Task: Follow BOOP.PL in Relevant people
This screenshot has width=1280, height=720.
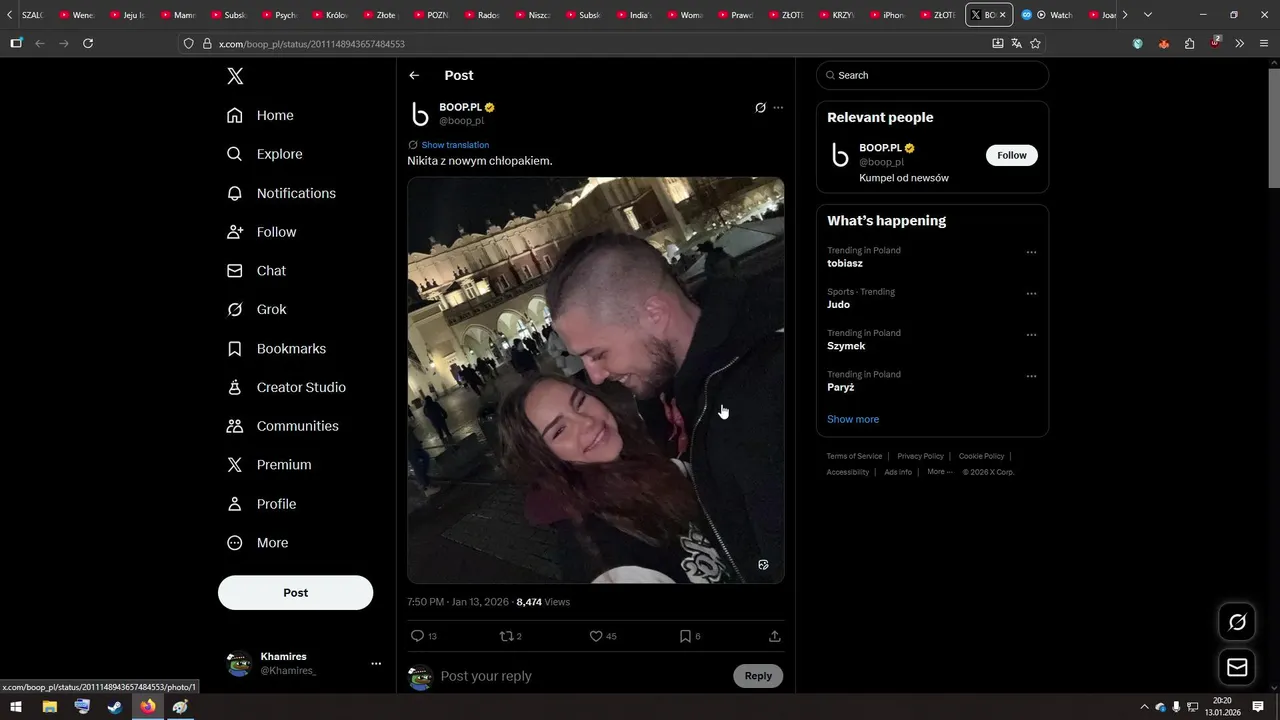Action: (x=1012, y=155)
